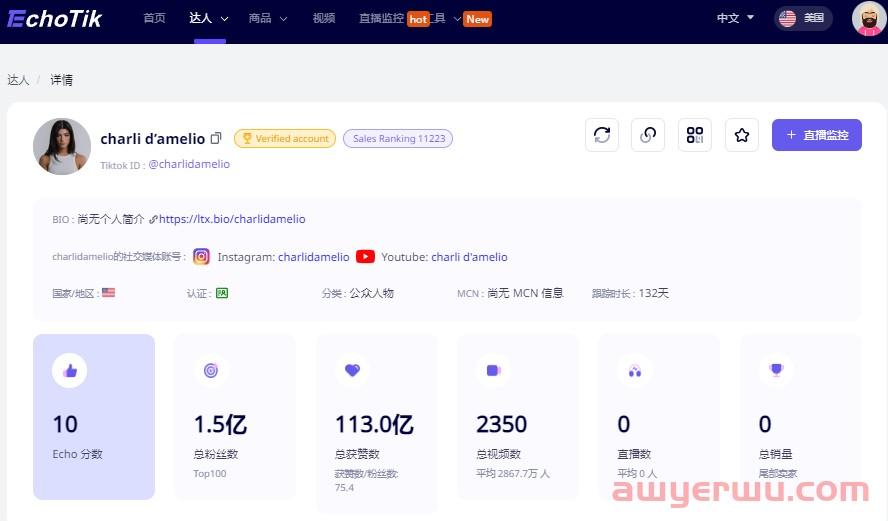The height and width of the screenshot is (521, 888).
Task: Click the + 直播监控 button
Action: pyautogui.click(x=817, y=135)
